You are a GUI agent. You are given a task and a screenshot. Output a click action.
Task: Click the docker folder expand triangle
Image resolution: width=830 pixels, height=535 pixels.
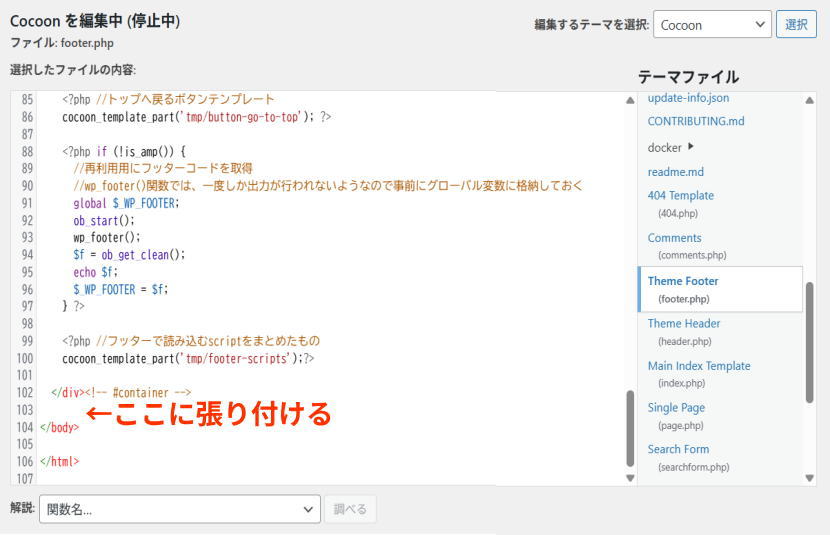pyautogui.click(x=690, y=147)
